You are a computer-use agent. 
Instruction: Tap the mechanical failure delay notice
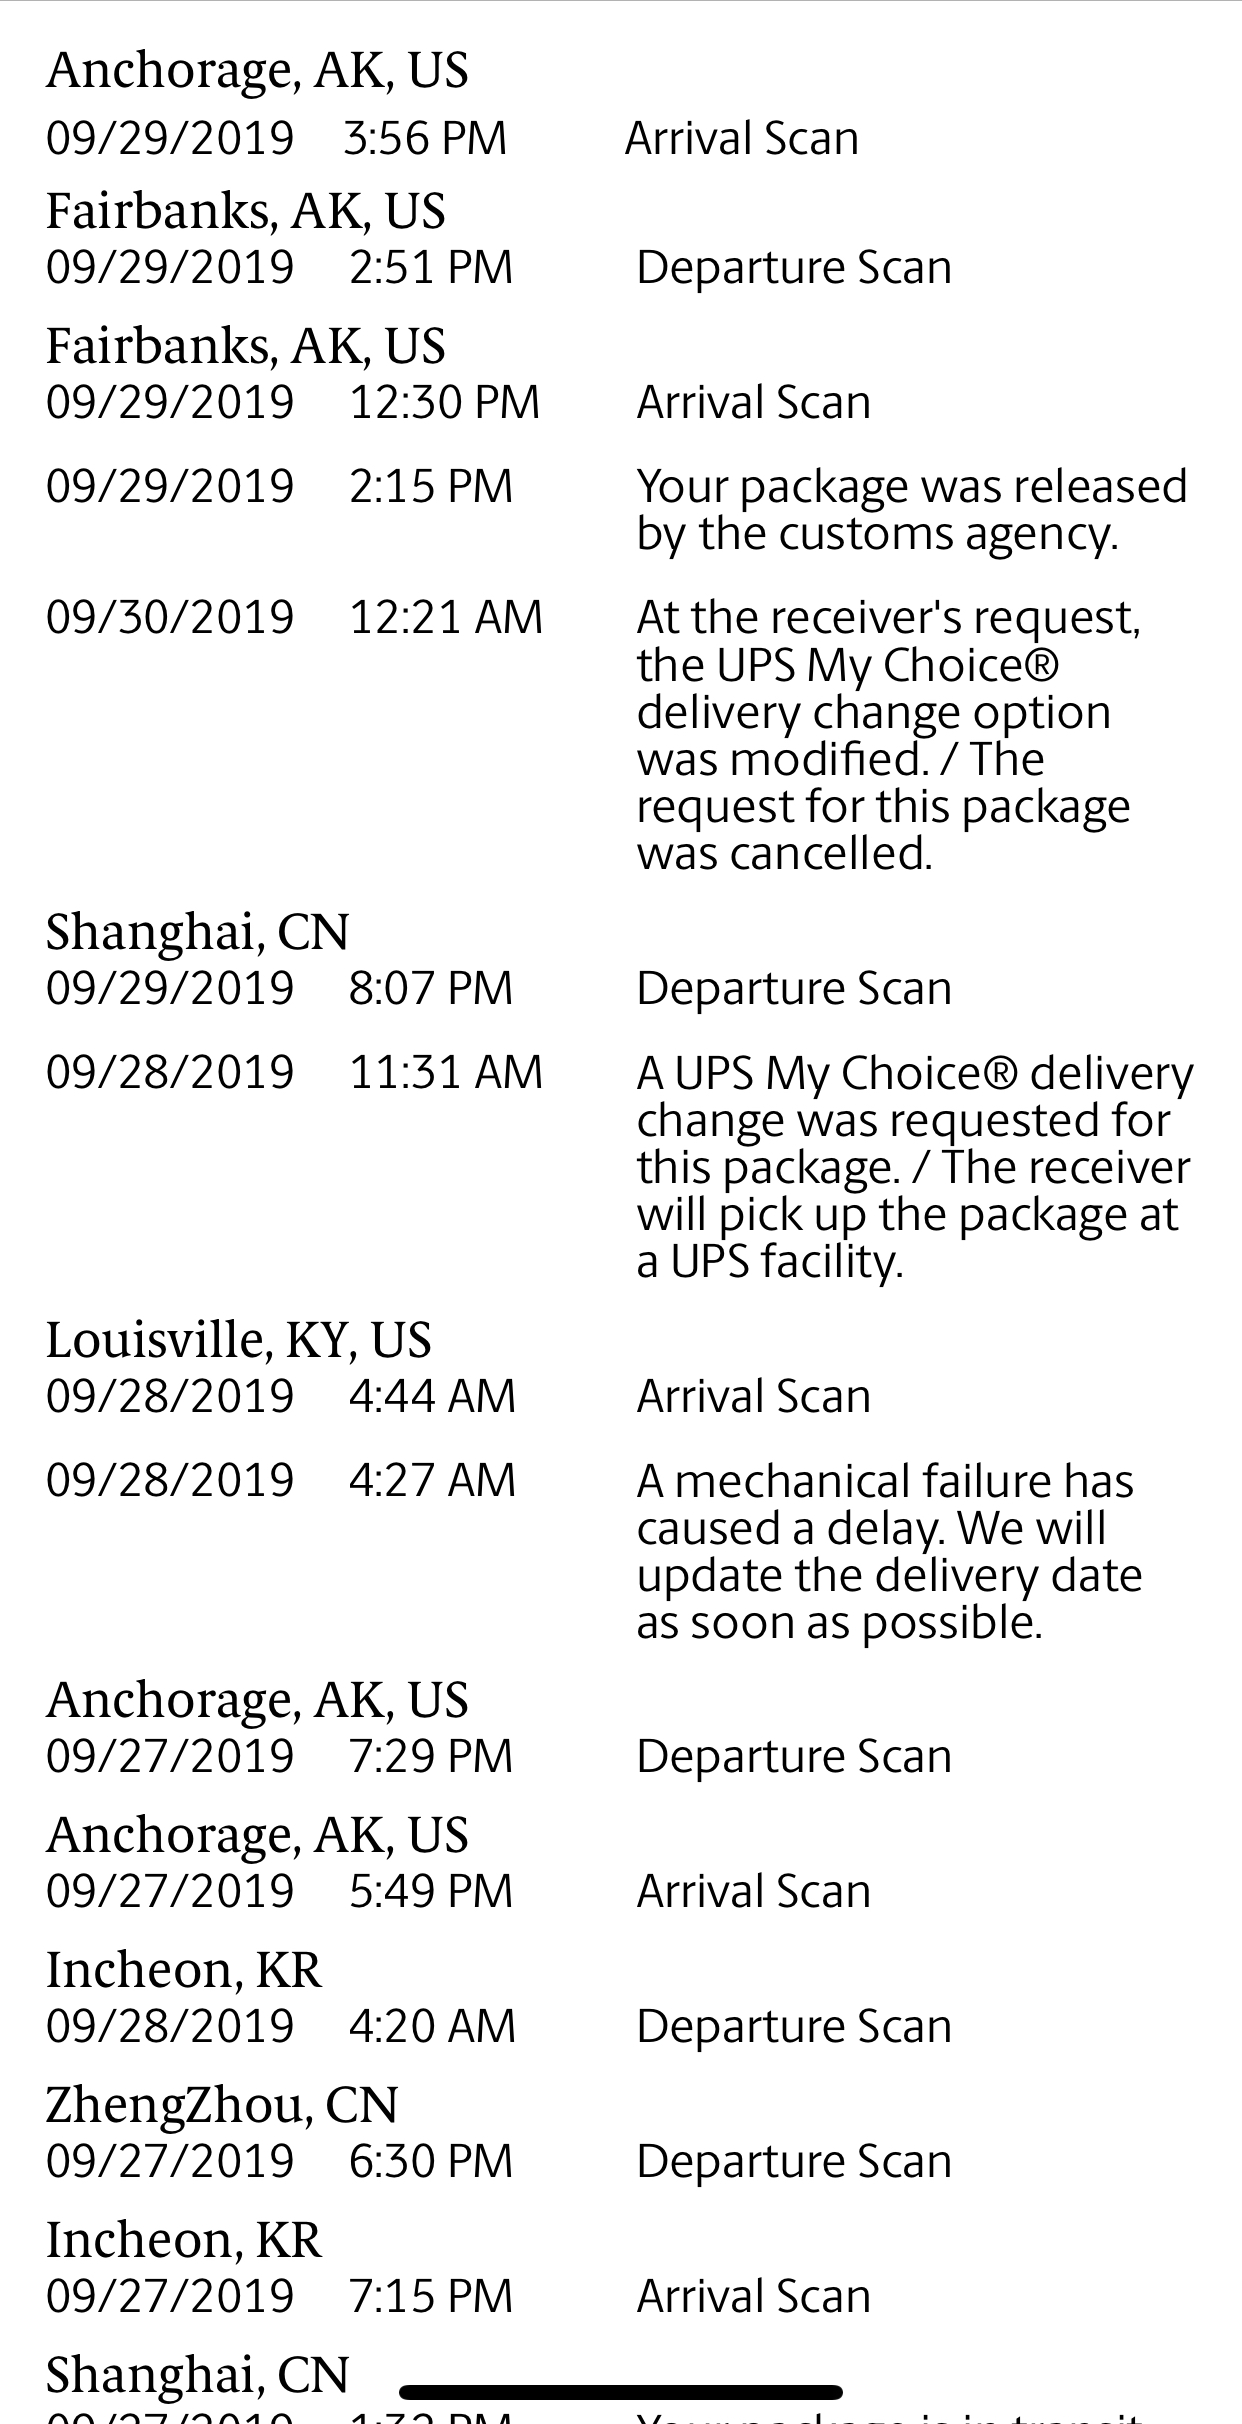(889, 1552)
